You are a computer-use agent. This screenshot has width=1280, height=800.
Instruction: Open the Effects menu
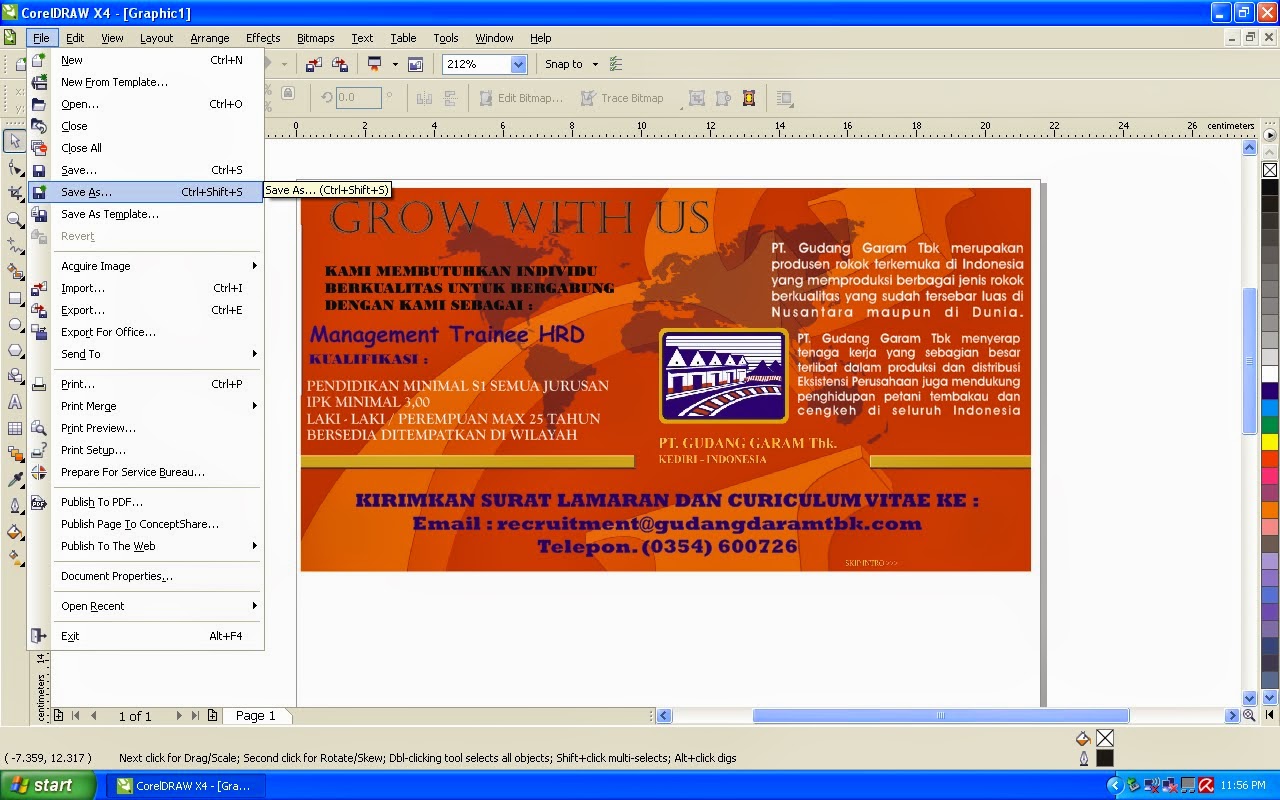coord(263,38)
